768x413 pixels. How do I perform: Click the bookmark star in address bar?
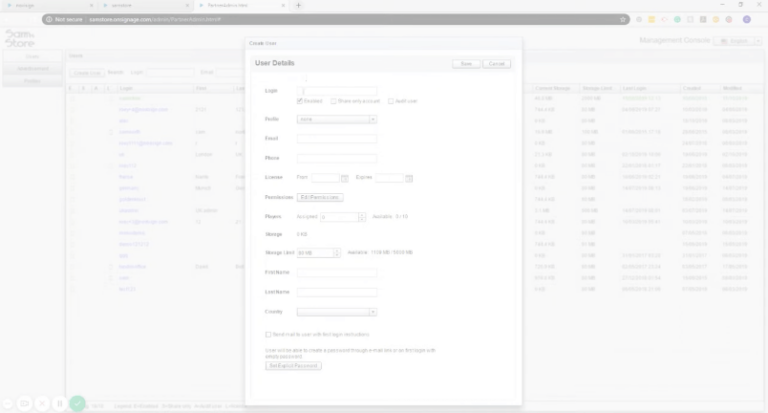pyautogui.click(x=621, y=19)
